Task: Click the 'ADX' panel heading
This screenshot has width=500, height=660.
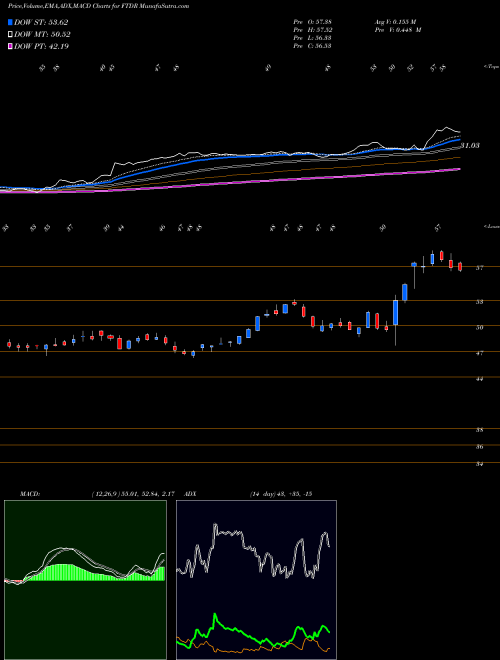Action: tap(191, 494)
